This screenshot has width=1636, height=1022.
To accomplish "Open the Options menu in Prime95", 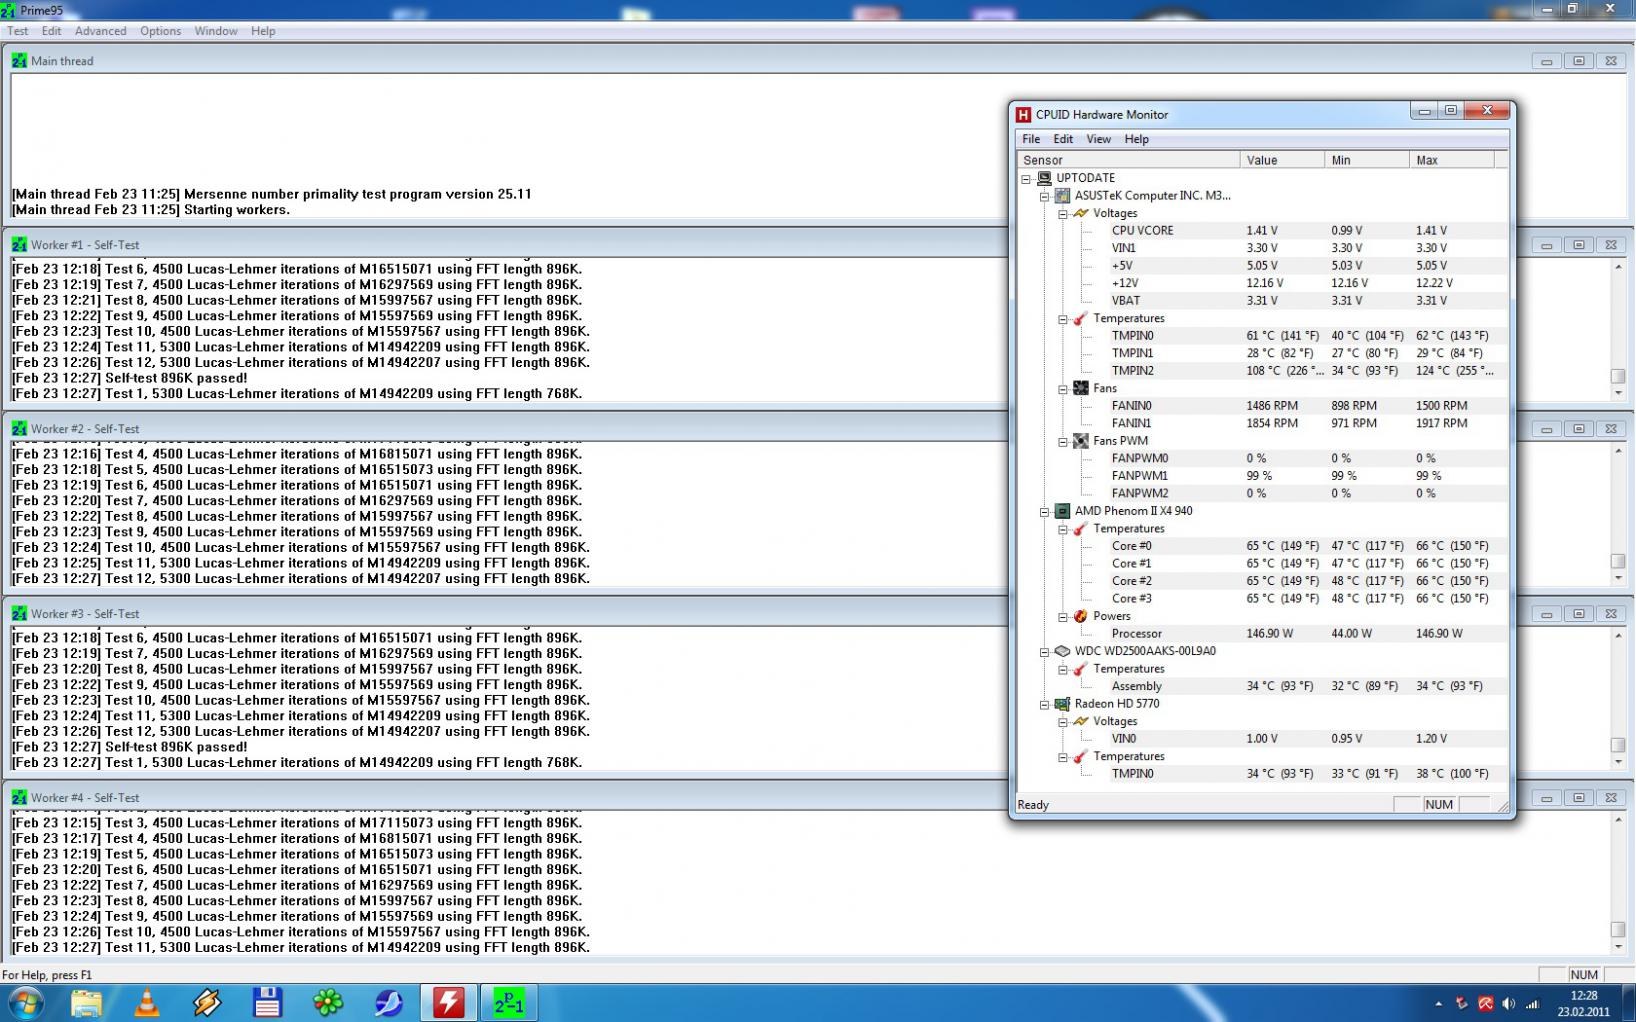I will [x=160, y=31].
